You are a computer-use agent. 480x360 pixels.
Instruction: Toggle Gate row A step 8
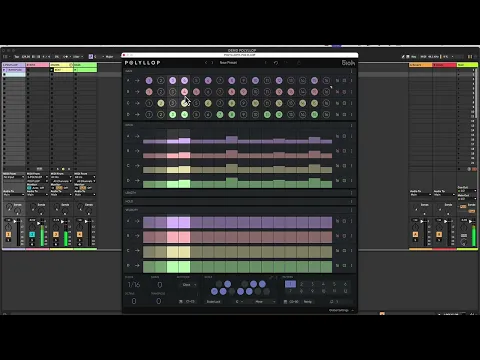[232, 81]
